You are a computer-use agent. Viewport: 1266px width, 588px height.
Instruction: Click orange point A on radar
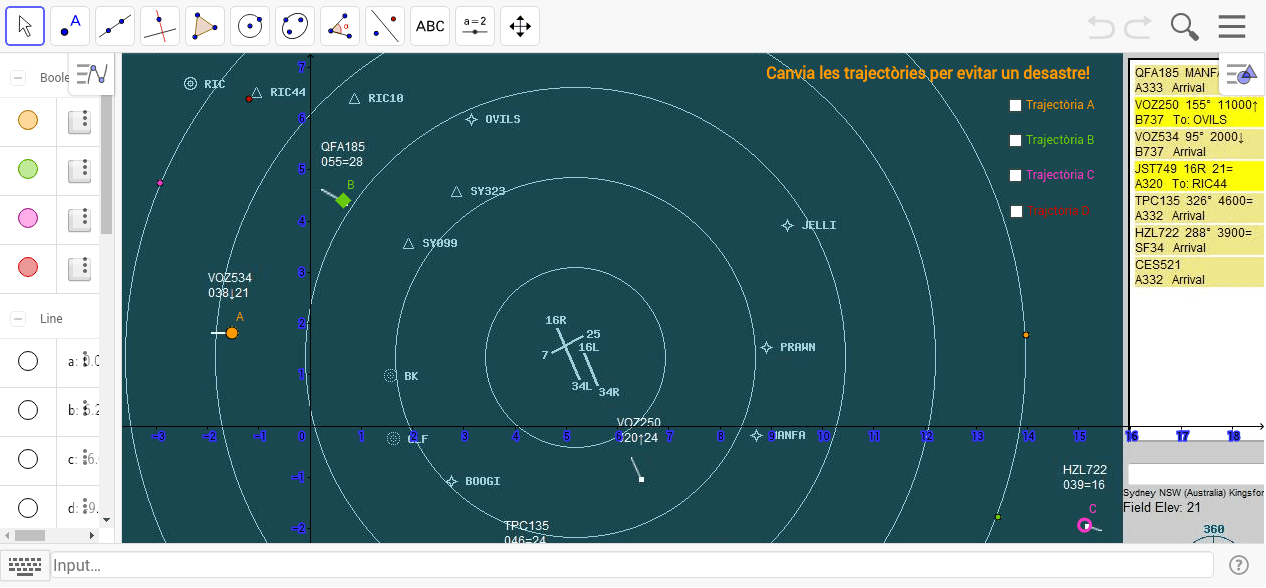[x=232, y=333]
